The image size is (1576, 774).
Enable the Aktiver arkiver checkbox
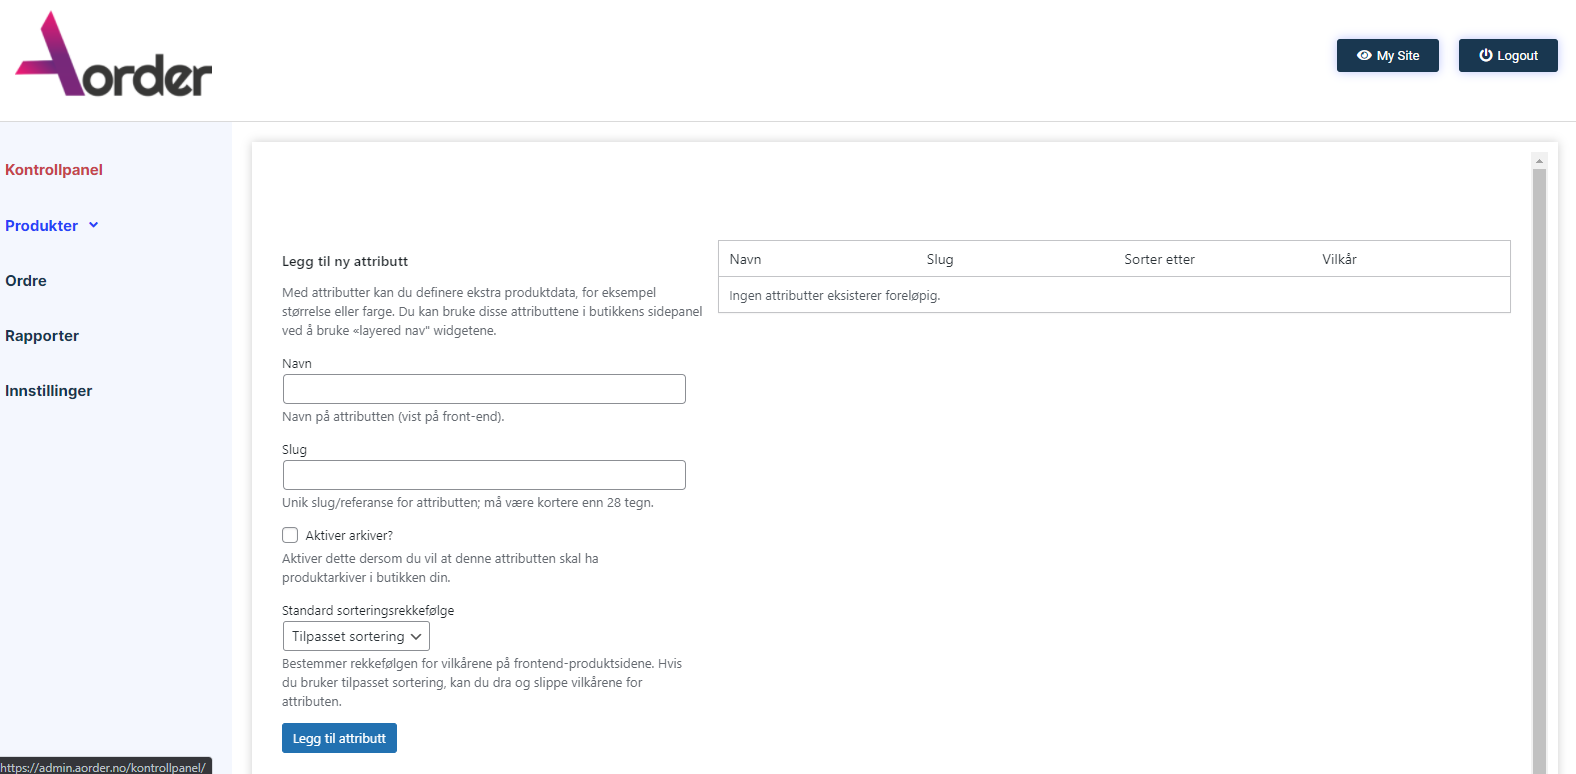pos(290,535)
